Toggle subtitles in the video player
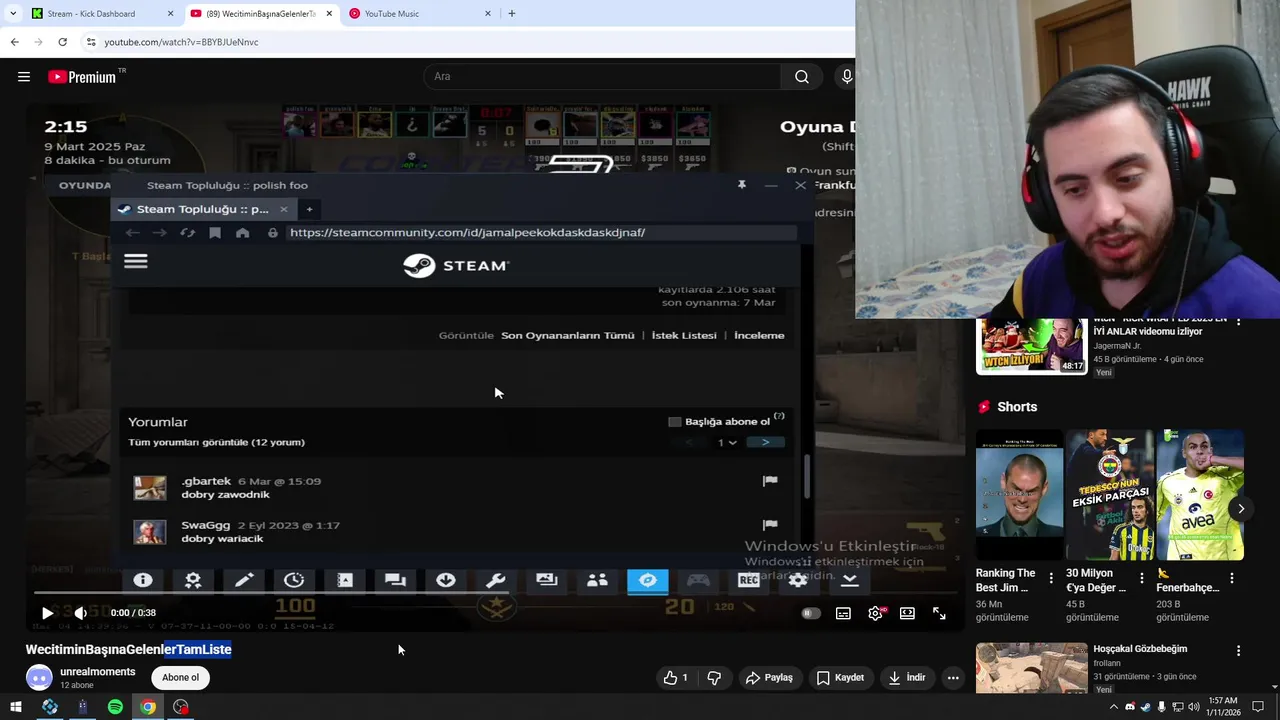Image resolution: width=1280 pixels, height=720 pixels. click(x=843, y=613)
